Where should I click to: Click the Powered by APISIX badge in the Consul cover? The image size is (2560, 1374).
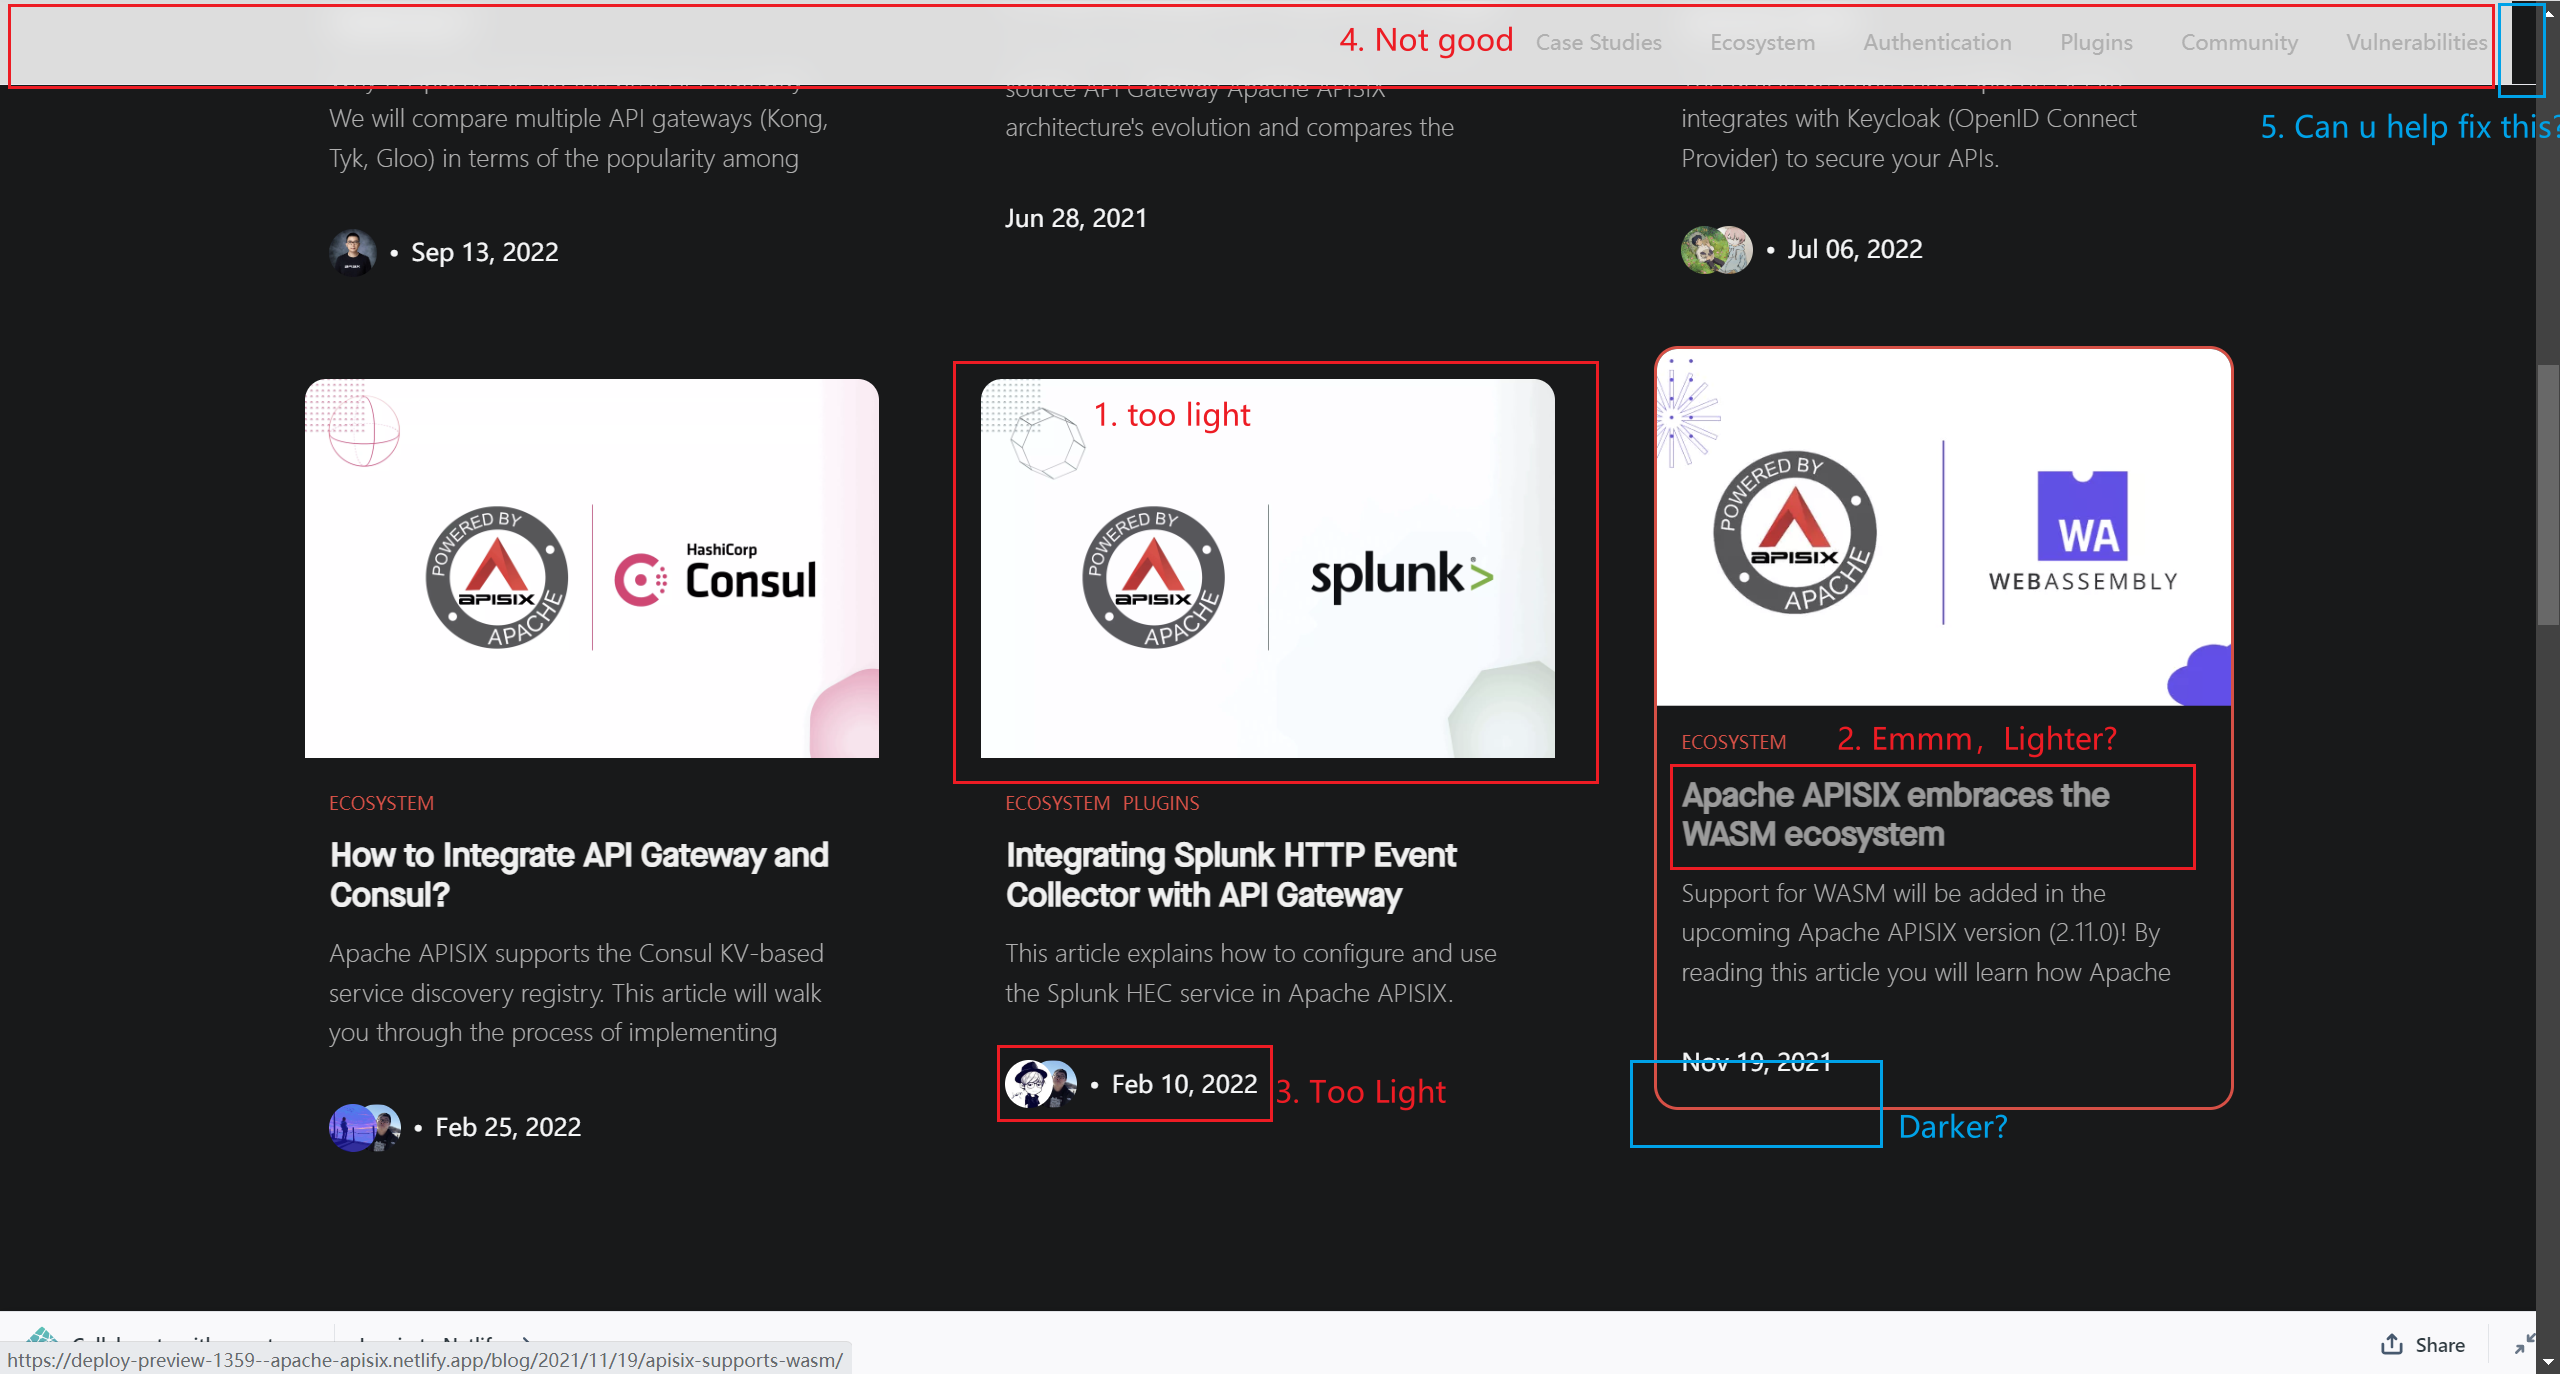pyautogui.click(x=496, y=577)
